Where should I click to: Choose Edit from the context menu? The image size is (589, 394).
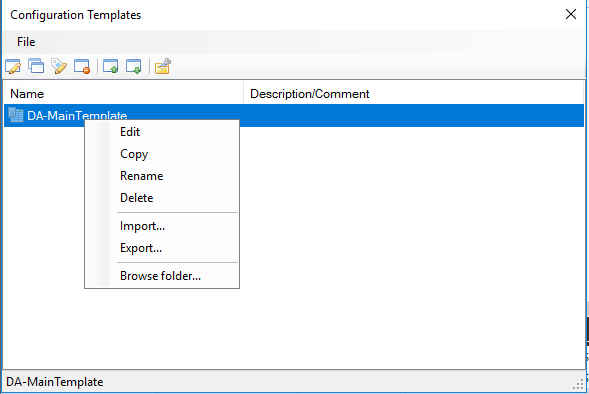click(162, 132)
